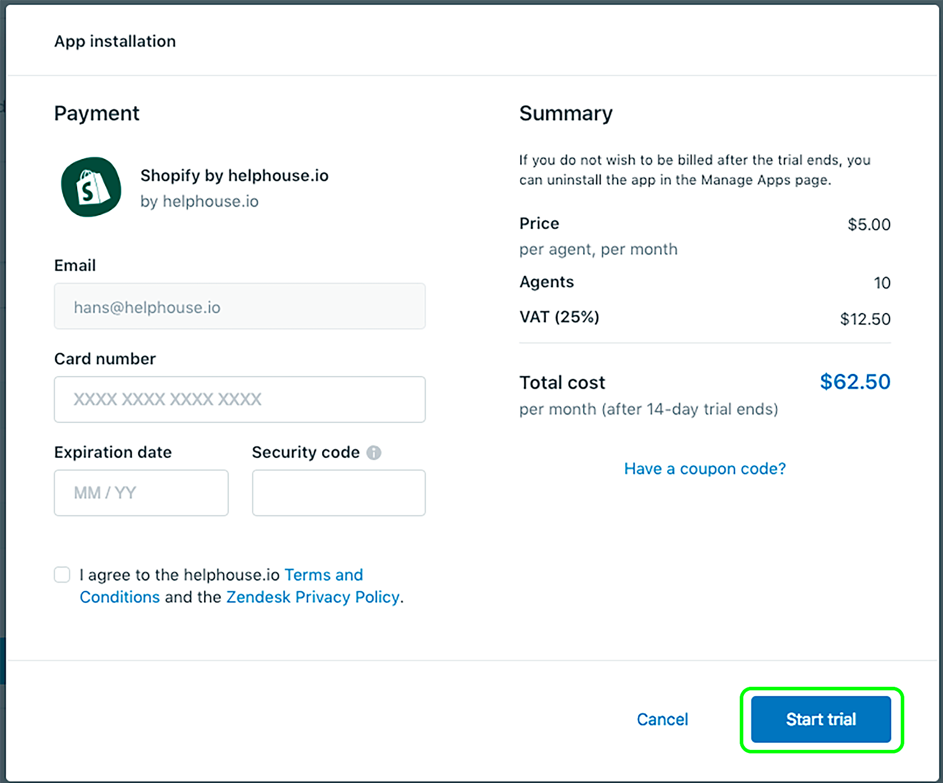The image size is (943, 783).
Task: Click the 'Total cost' label
Action: point(562,382)
